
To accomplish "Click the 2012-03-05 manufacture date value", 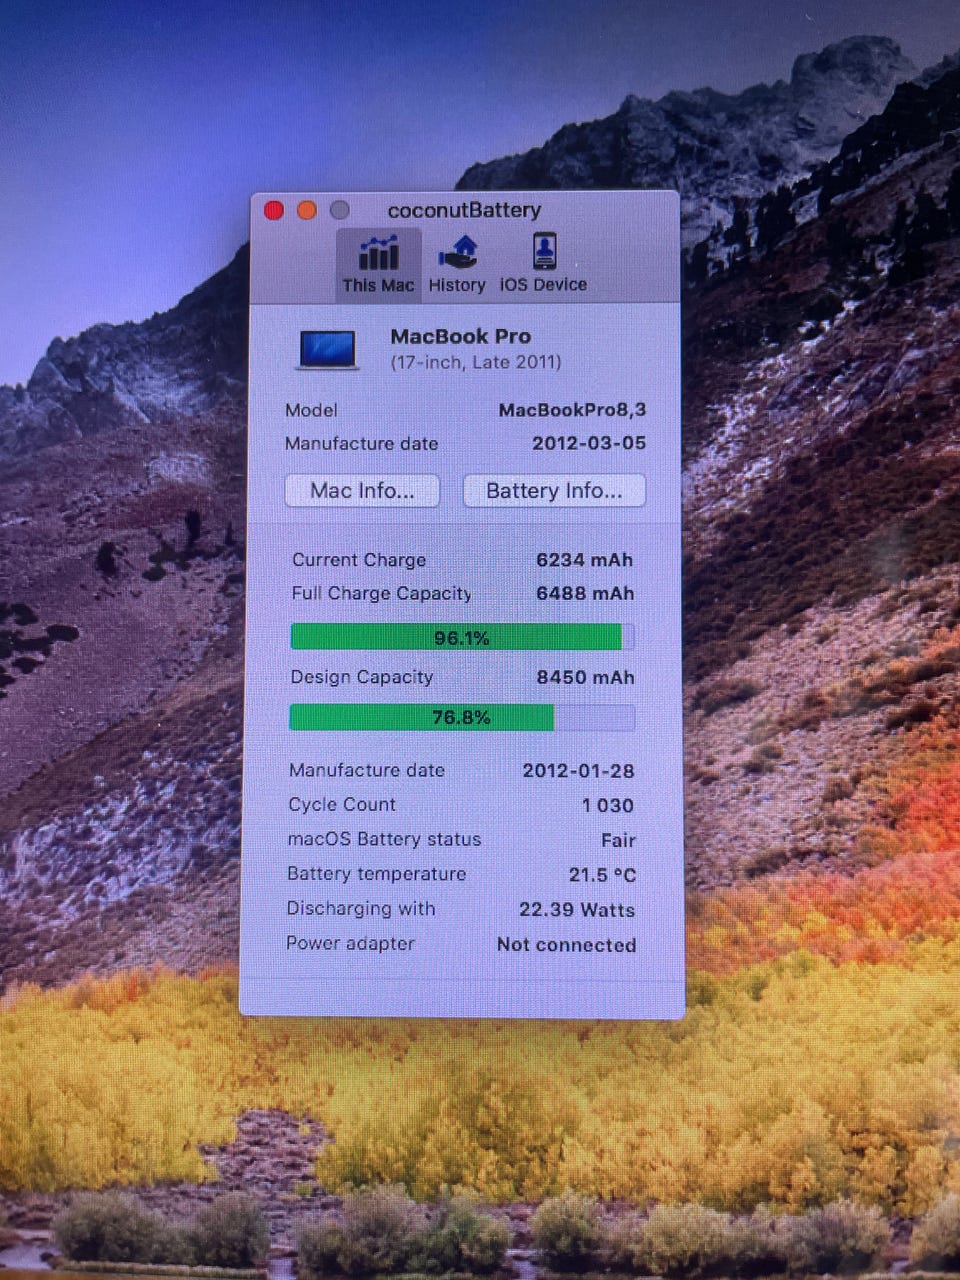I will pyautogui.click(x=589, y=443).
